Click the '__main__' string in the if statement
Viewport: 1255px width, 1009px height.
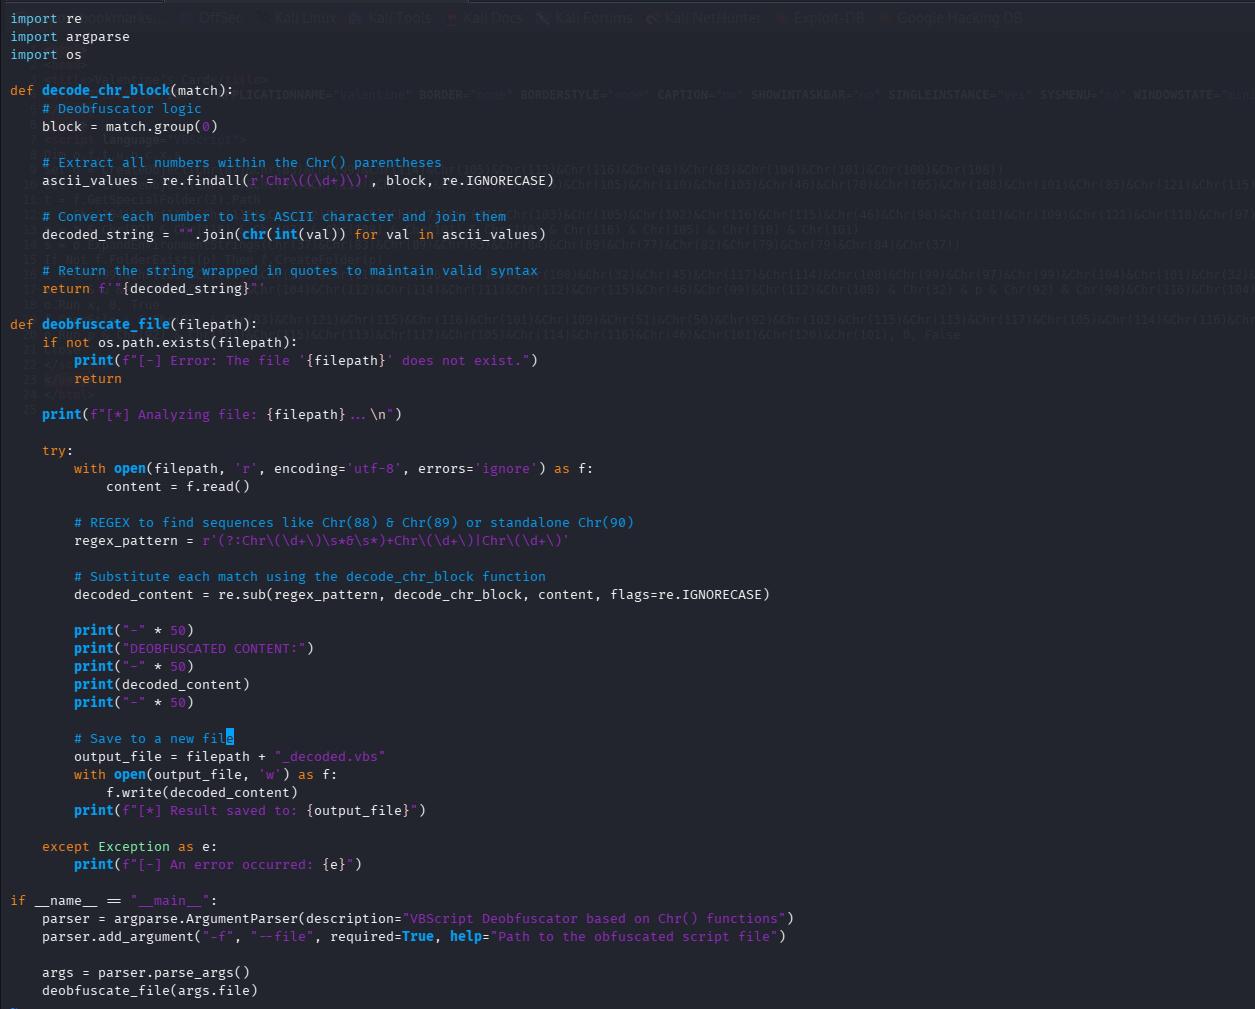(169, 901)
